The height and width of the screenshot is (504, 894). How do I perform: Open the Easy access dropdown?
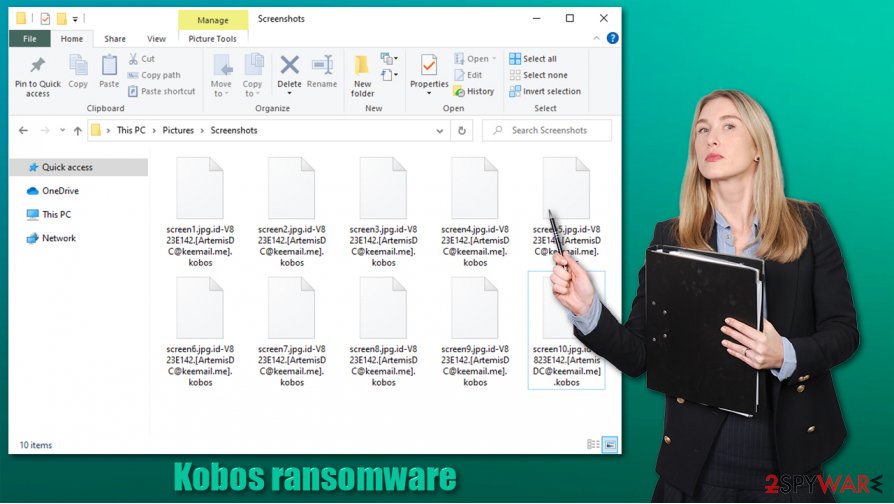389,75
